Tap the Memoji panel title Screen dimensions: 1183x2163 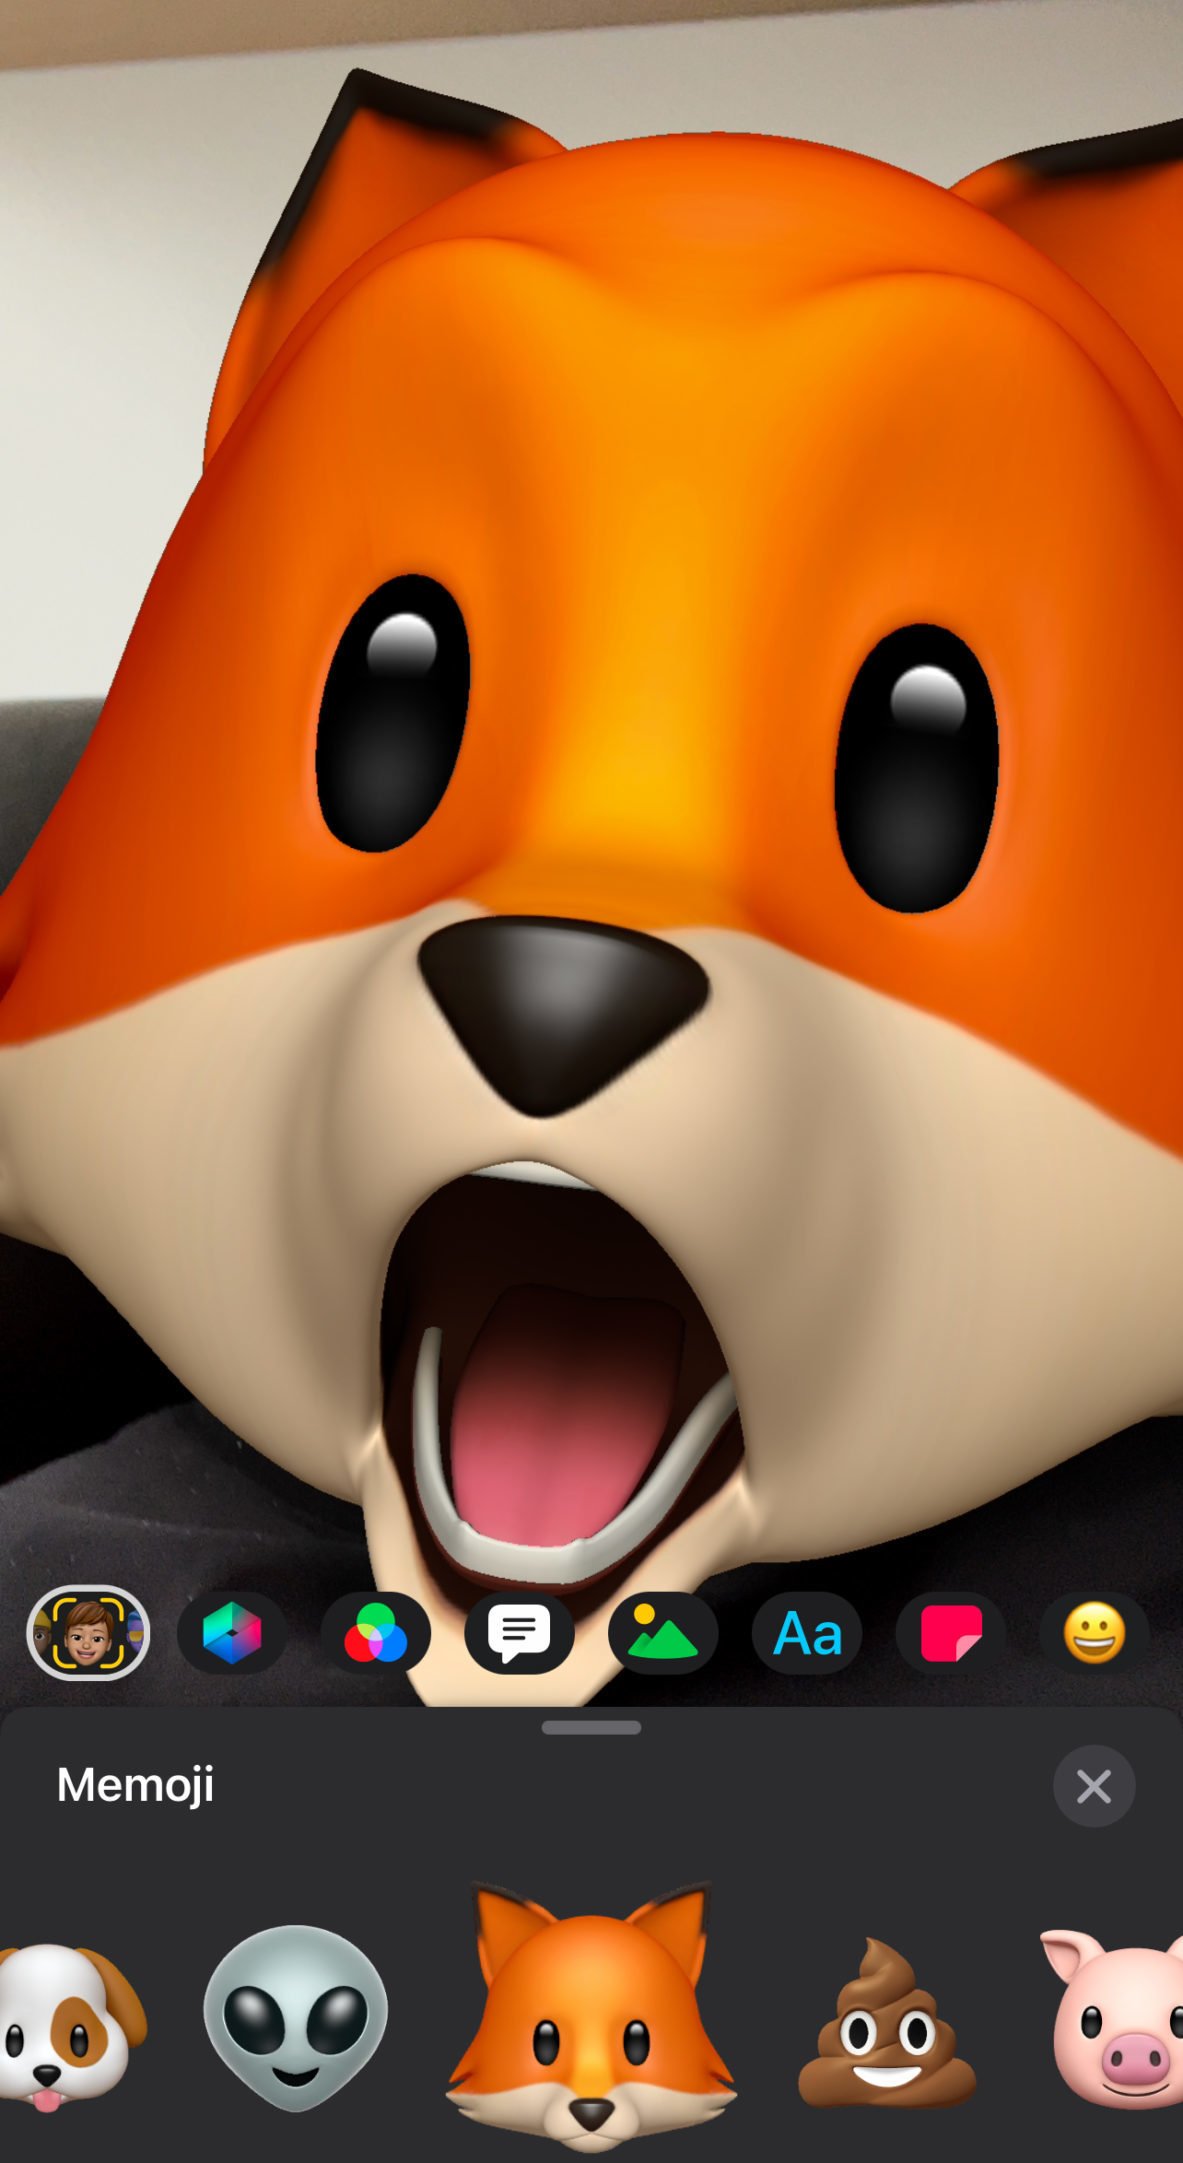(x=135, y=1785)
